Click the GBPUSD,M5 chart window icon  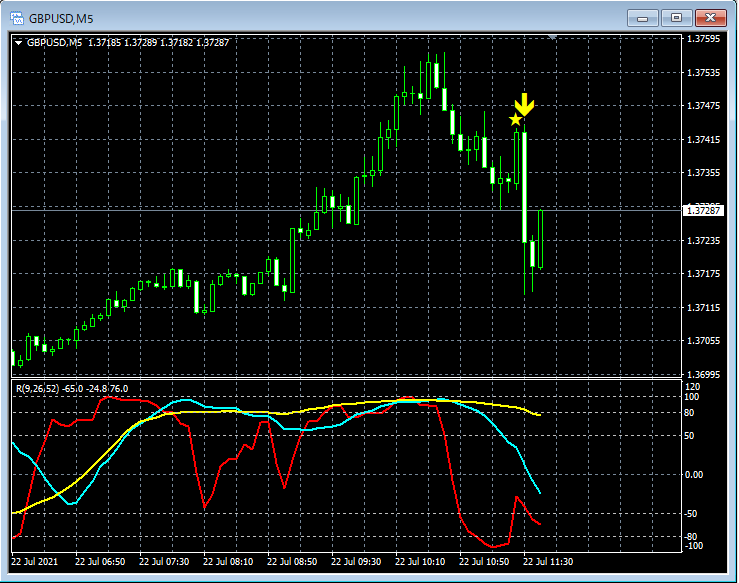(17, 18)
